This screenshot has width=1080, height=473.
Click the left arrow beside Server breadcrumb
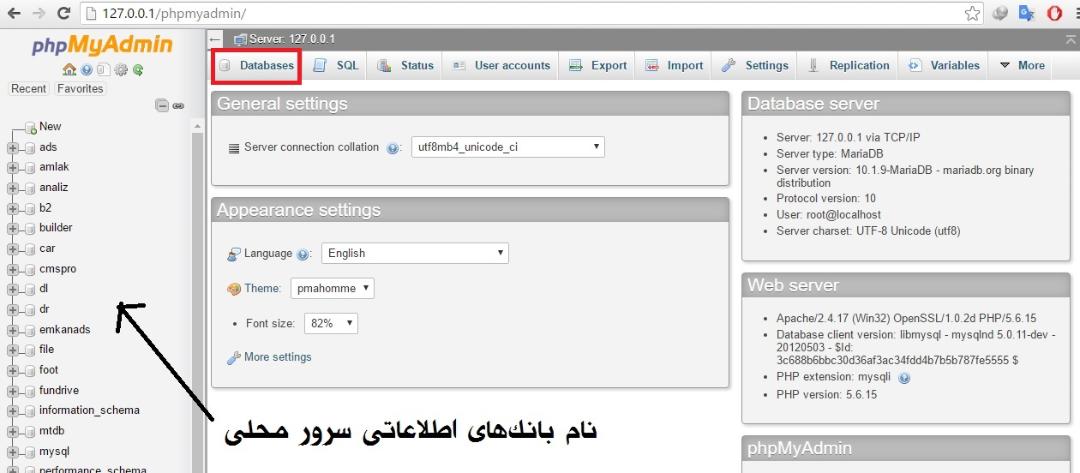point(216,40)
